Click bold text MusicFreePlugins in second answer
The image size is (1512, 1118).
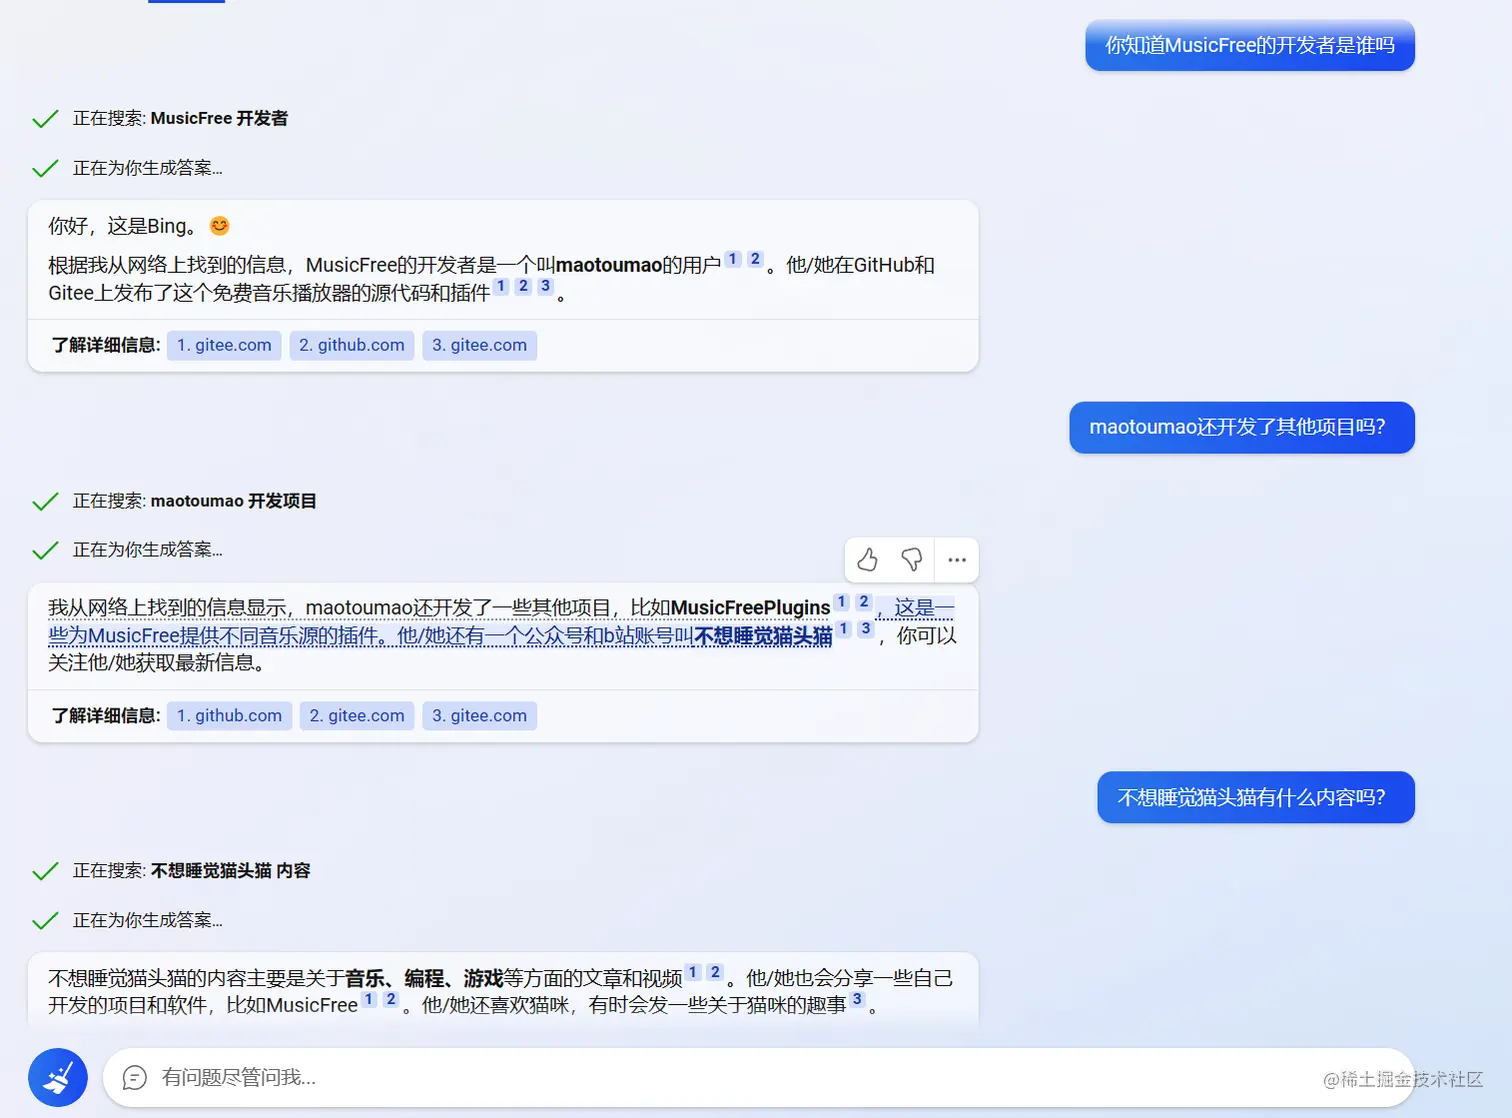click(x=750, y=608)
